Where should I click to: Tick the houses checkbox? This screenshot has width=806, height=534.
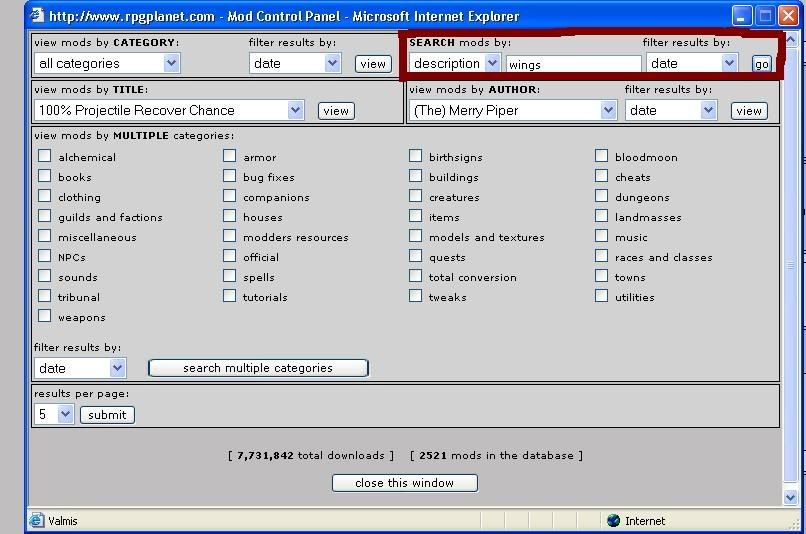click(x=229, y=216)
